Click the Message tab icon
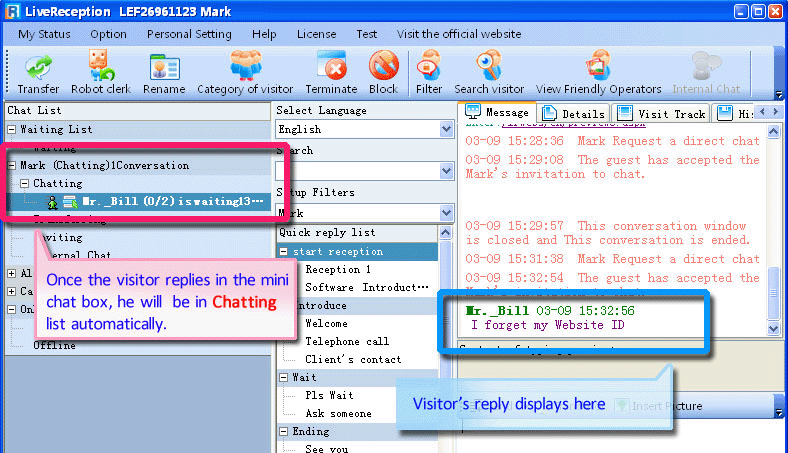 pos(472,112)
